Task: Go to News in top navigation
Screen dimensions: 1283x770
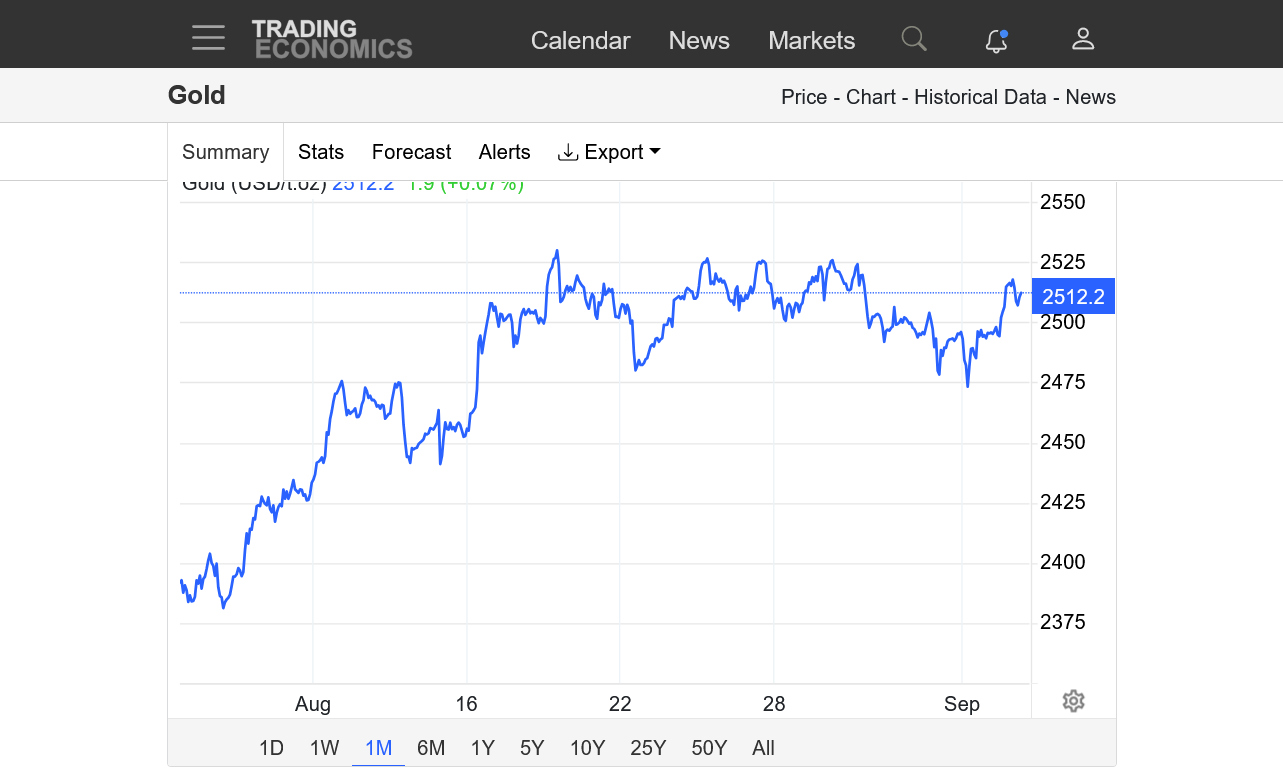Action: (699, 41)
